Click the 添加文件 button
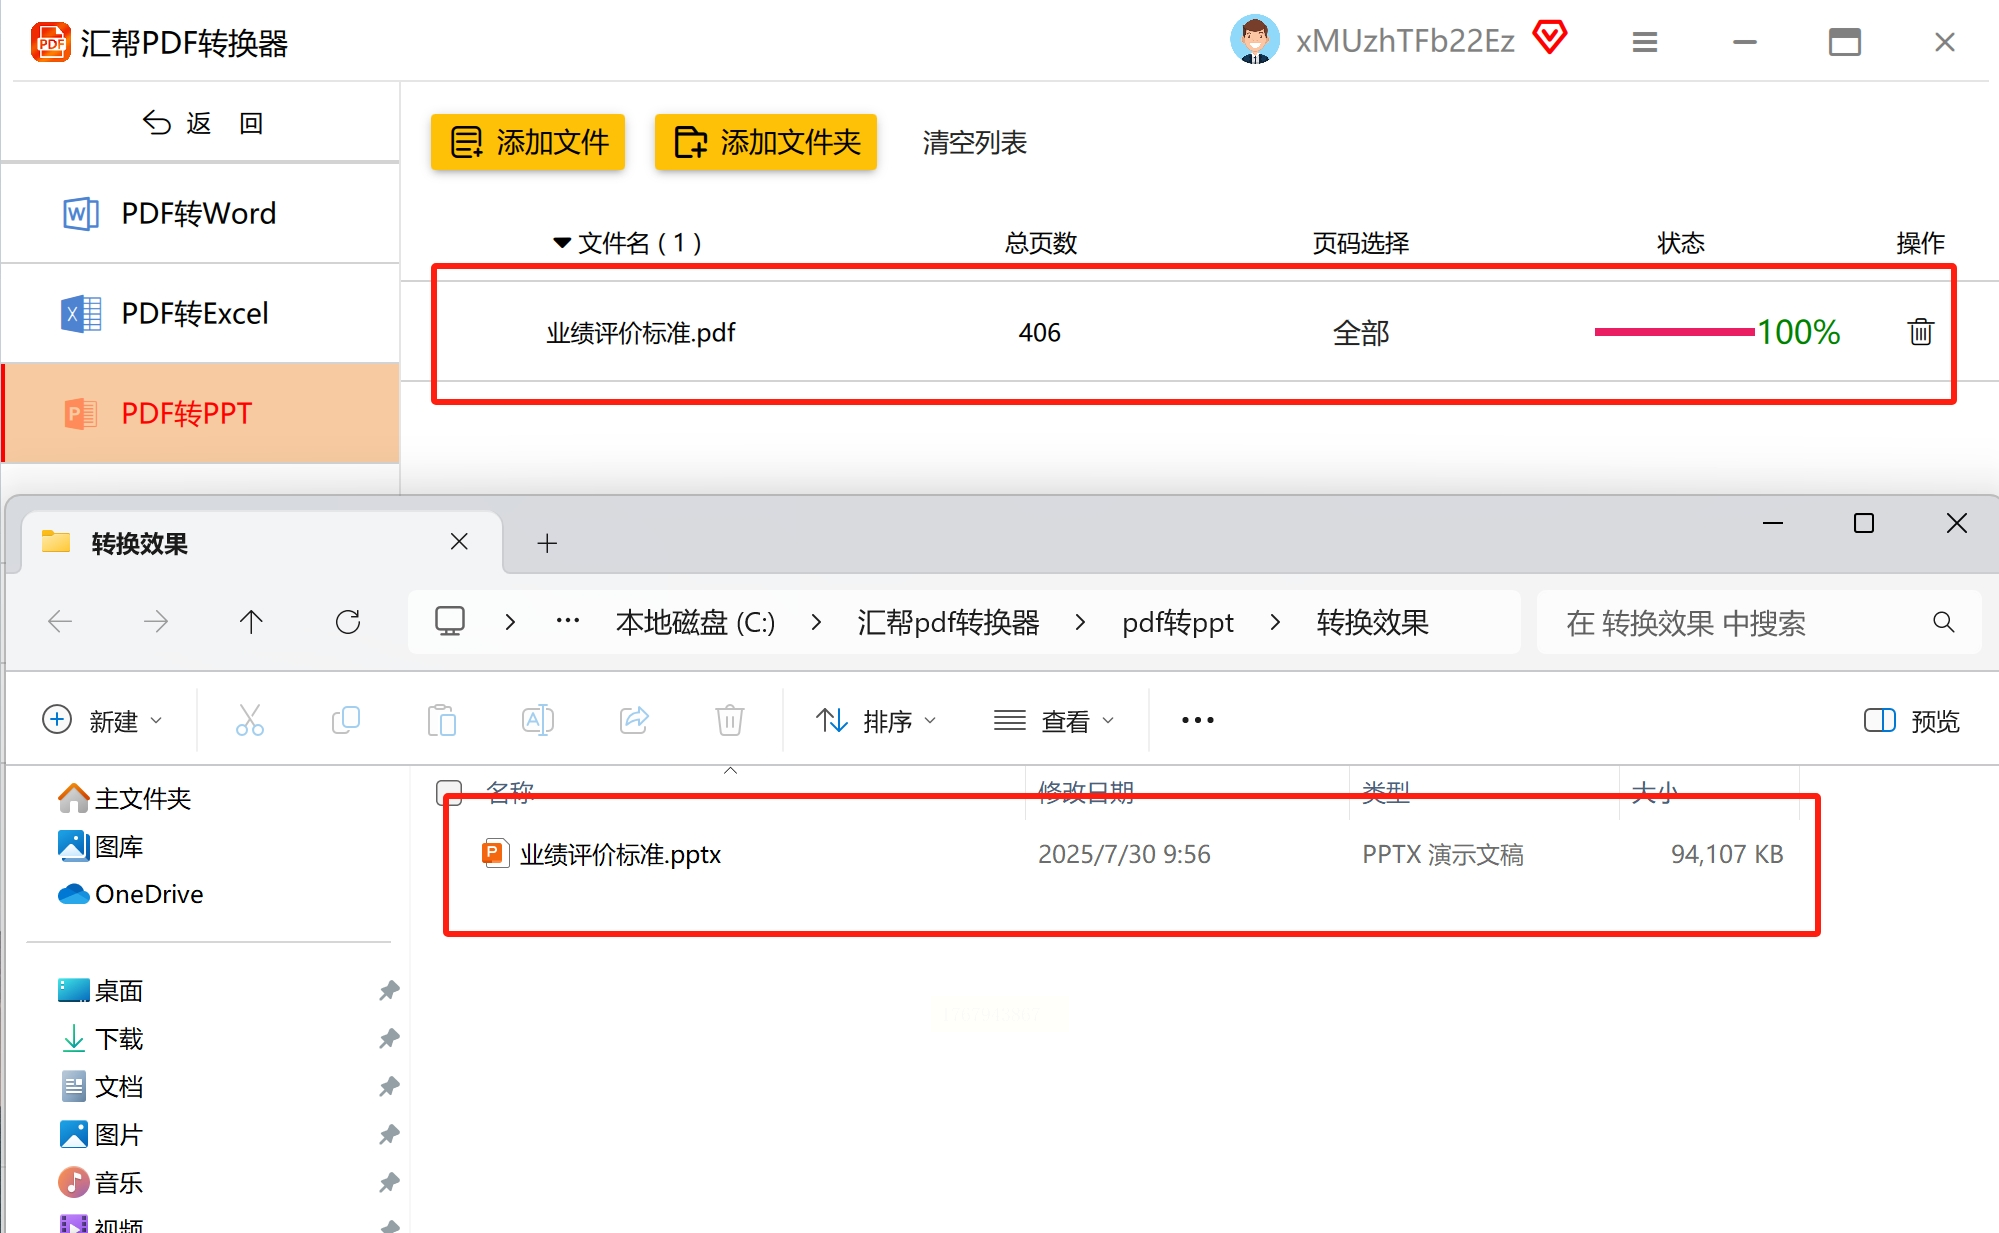This screenshot has height=1233, width=1999. [x=528, y=142]
